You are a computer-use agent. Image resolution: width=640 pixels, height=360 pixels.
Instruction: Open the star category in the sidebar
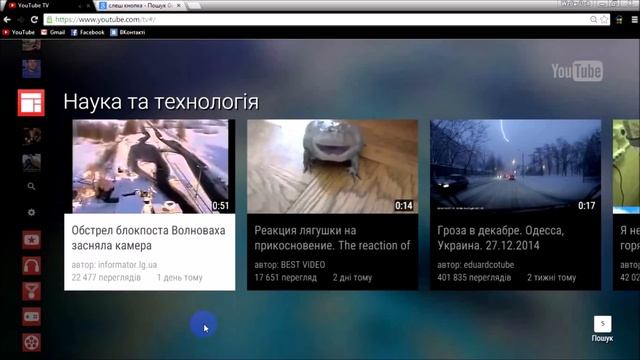(31, 240)
